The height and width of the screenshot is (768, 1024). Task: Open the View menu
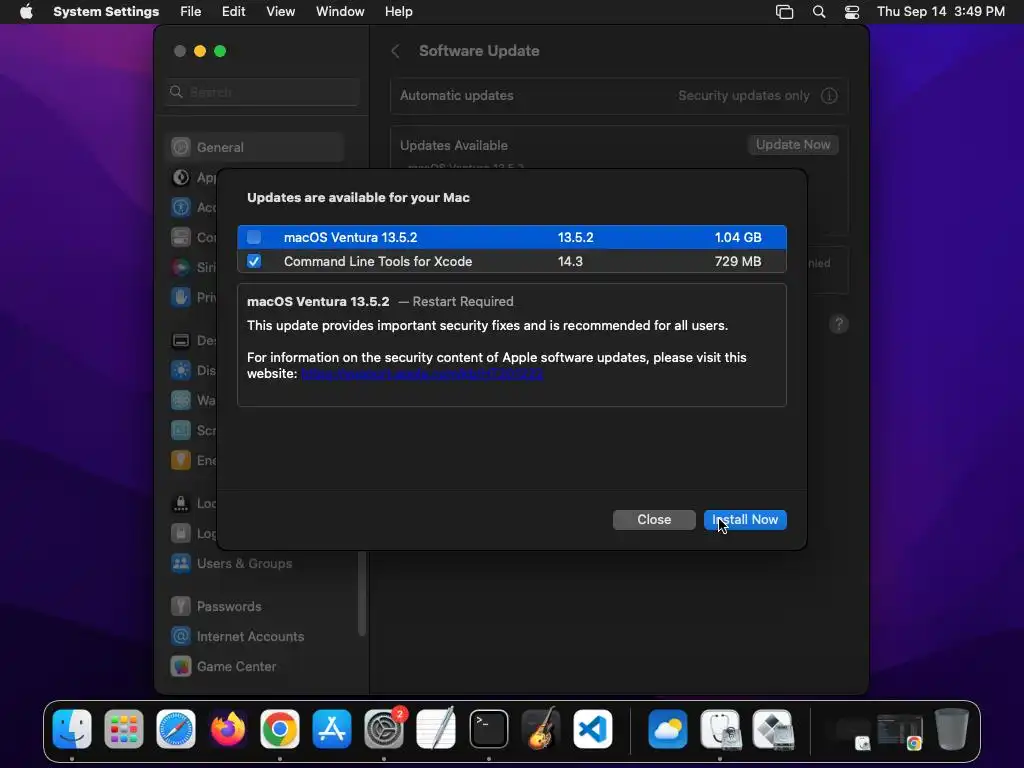281,12
